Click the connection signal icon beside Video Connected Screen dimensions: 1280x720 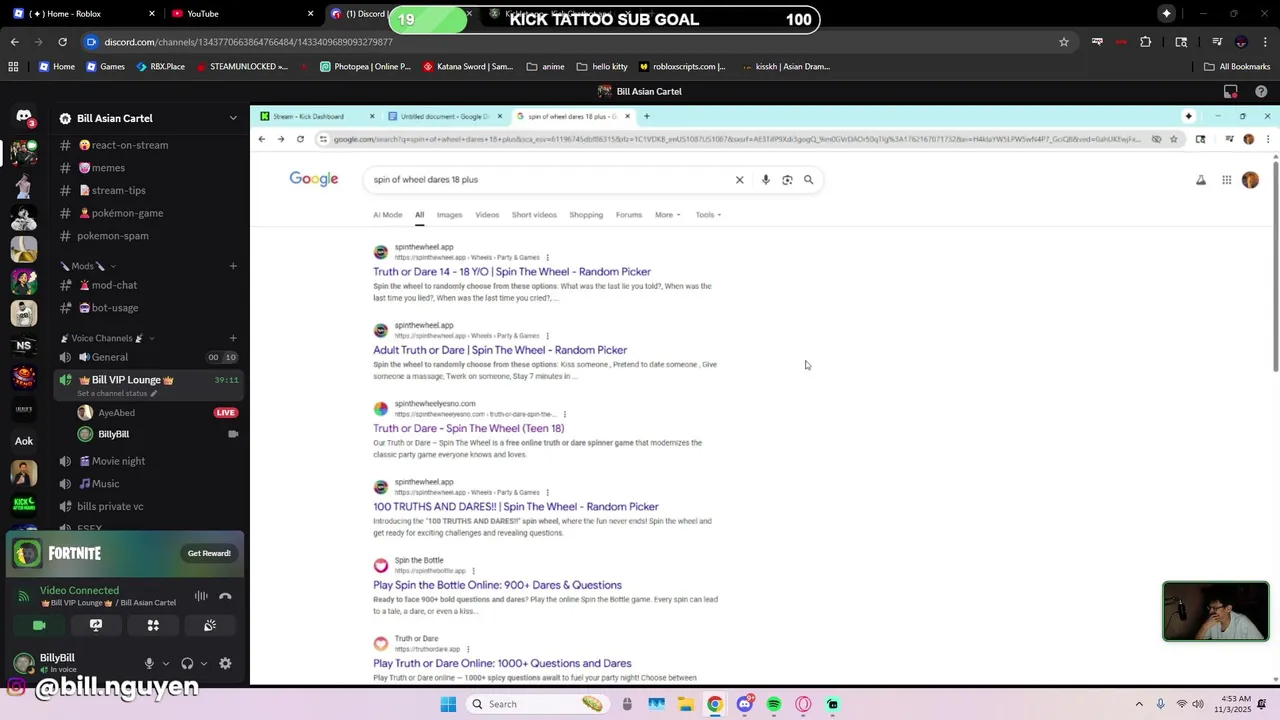tap(24, 596)
